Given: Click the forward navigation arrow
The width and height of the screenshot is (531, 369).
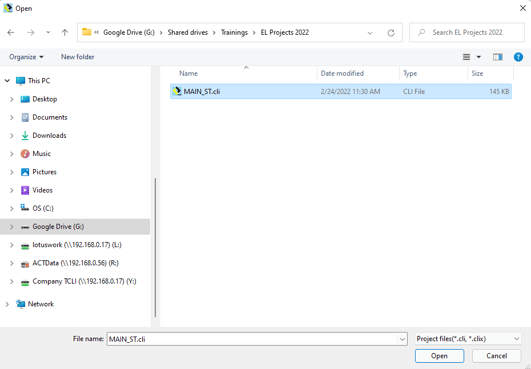Looking at the screenshot, I should click(31, 32).
